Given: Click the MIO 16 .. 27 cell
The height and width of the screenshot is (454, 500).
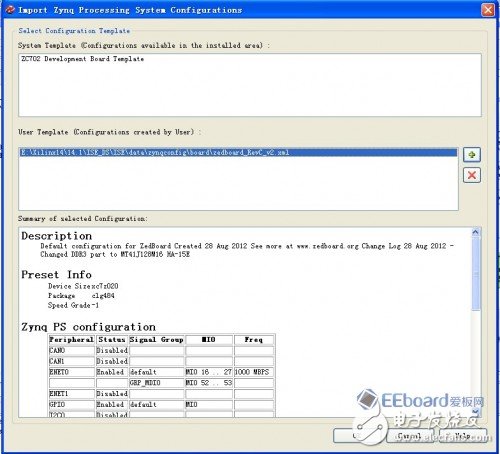Looking at the screenshot, I should point(209,372).
